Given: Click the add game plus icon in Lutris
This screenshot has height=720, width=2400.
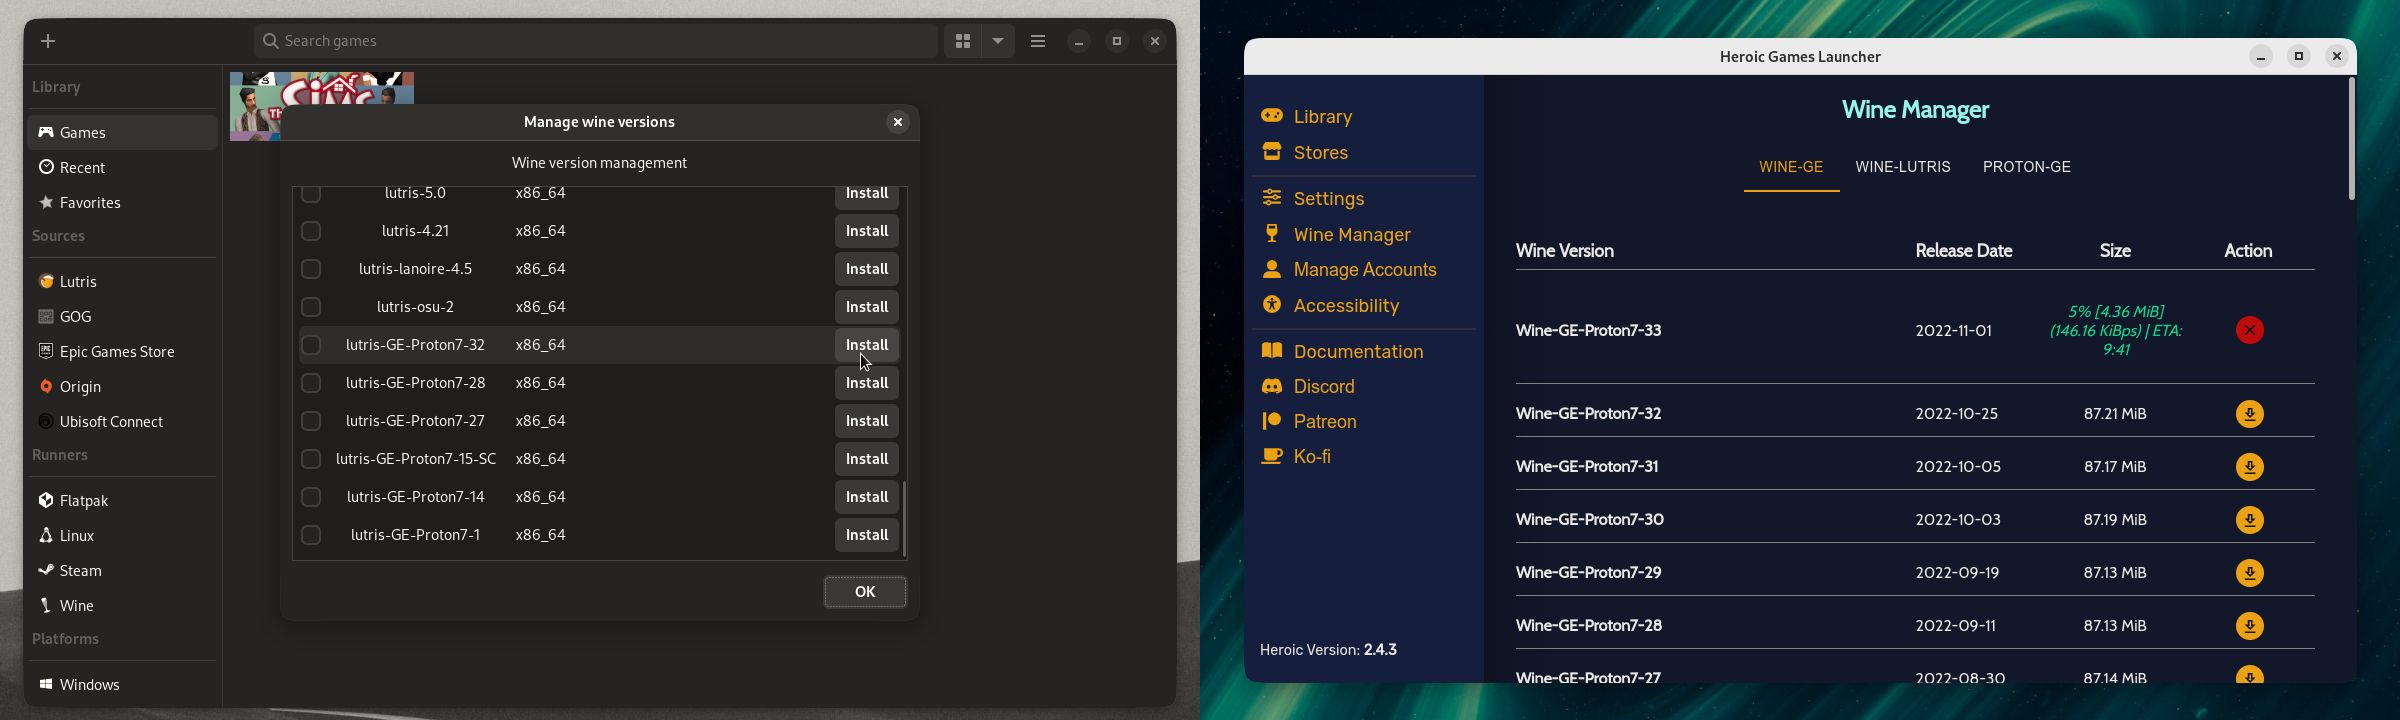Looking at the screenshot, I should (48, 41).
